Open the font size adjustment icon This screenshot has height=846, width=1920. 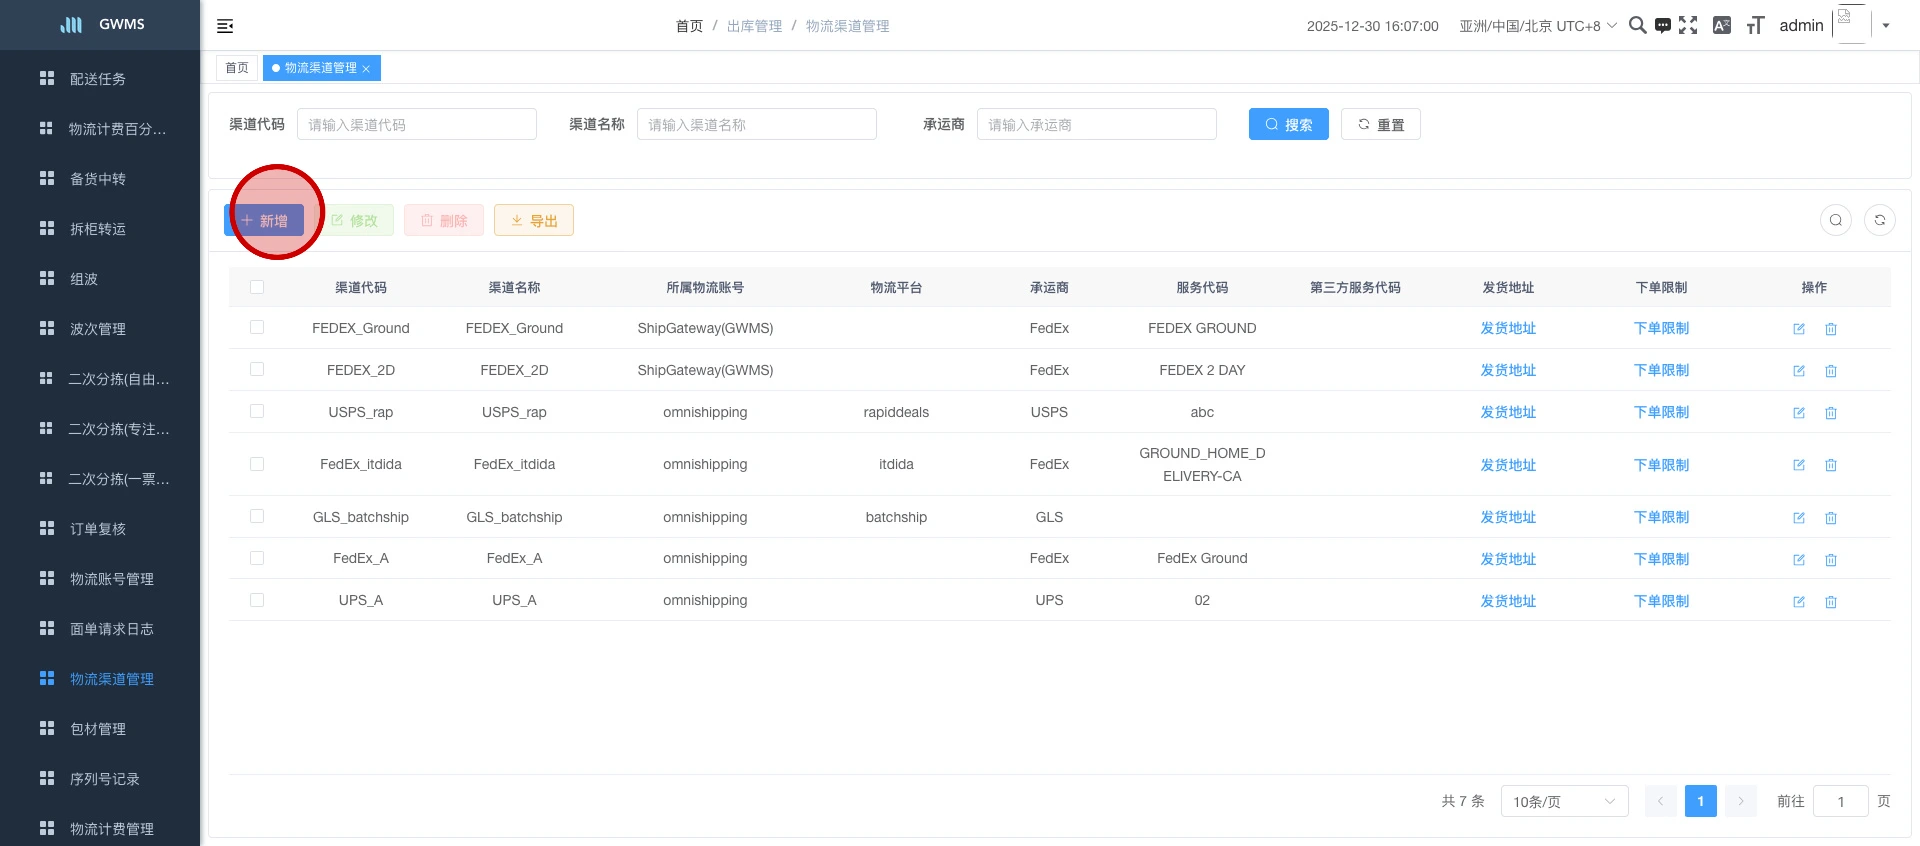point(1755,25)
